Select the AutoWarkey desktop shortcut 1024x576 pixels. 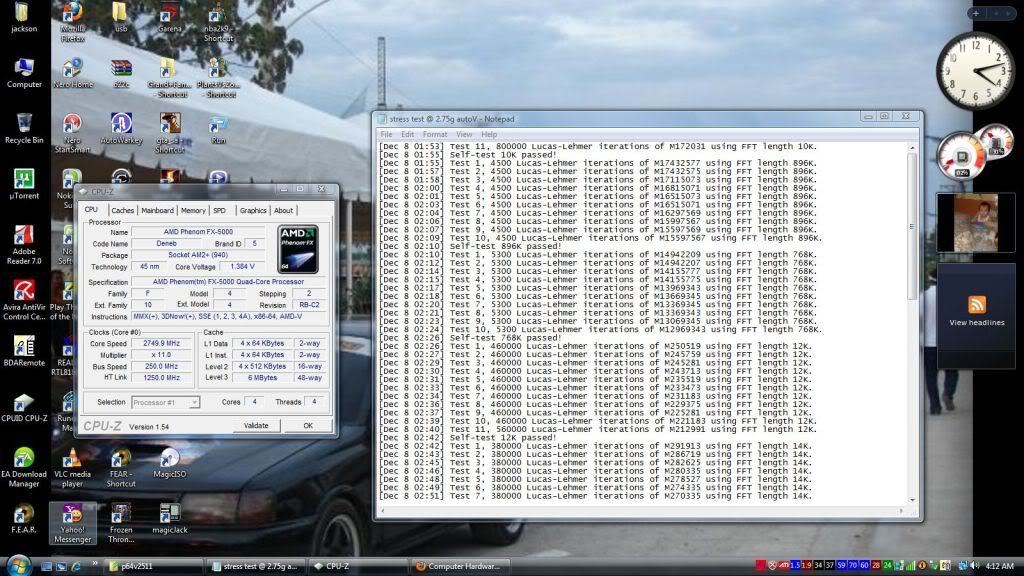121,129
